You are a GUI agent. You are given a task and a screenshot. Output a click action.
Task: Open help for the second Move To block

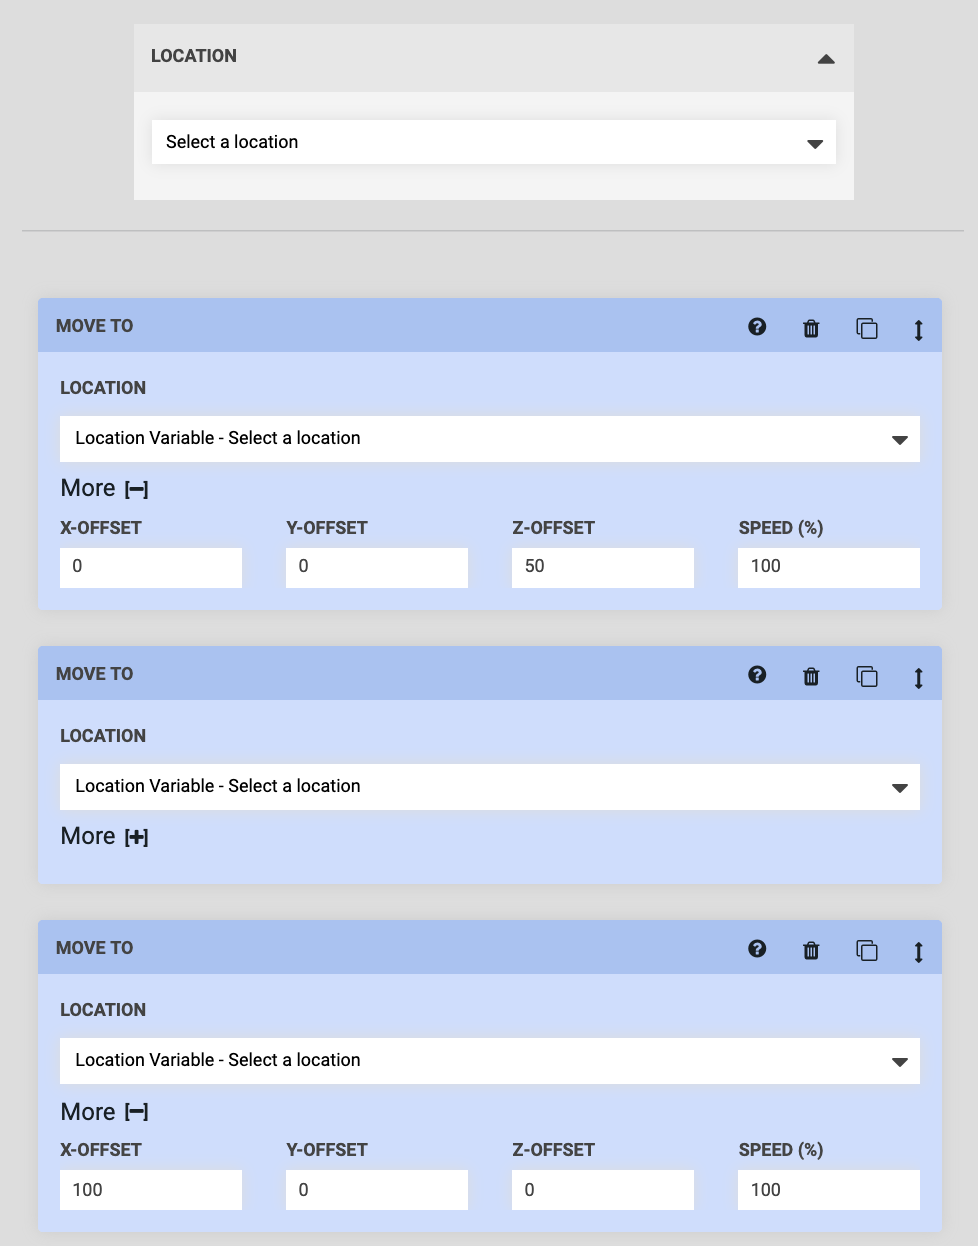[x=757, y=675]
